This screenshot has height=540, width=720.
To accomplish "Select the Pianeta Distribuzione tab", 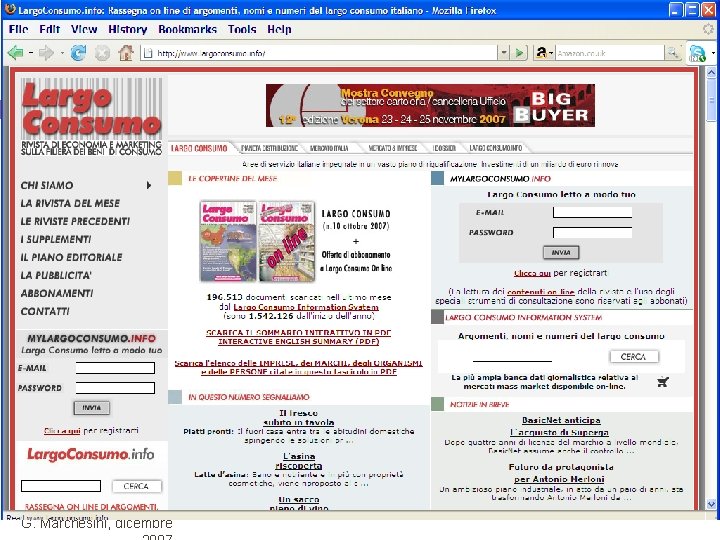I will pyautogui.click(x=270, y=148).
